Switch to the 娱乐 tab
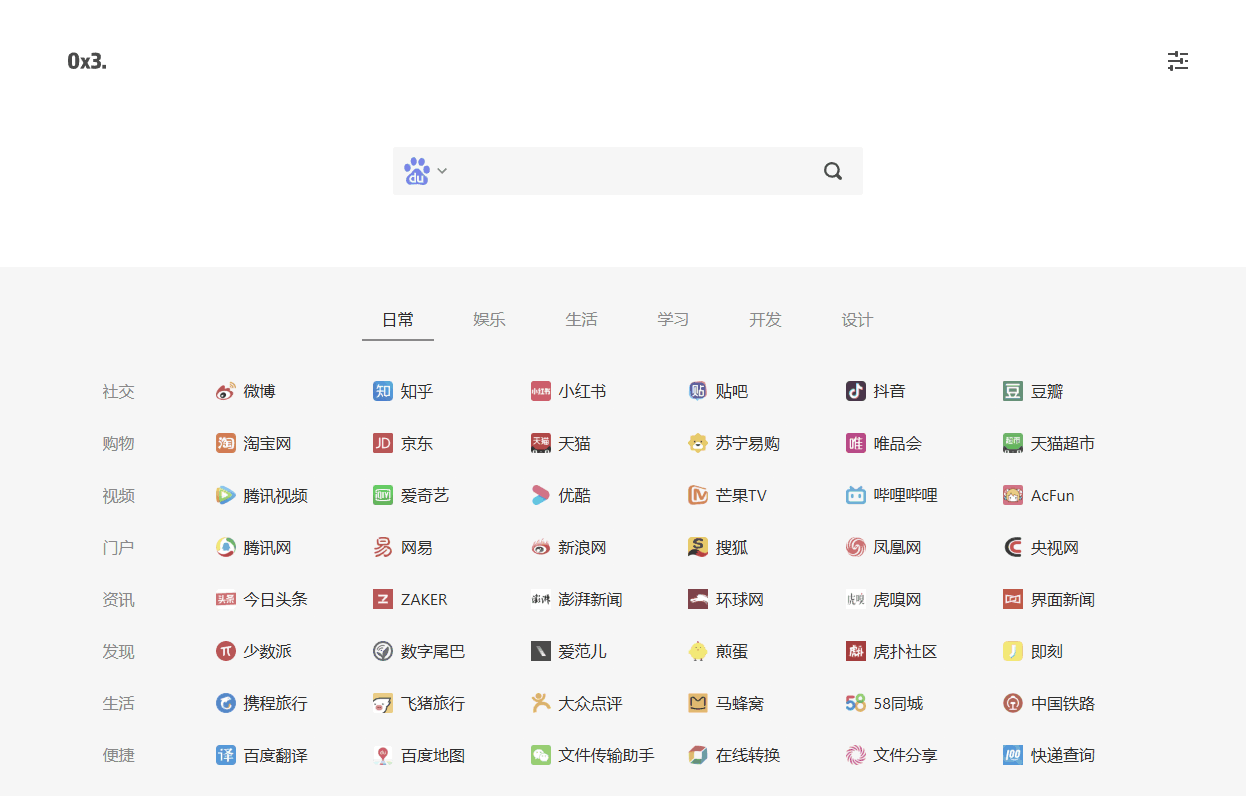 [x=490, y=320]
